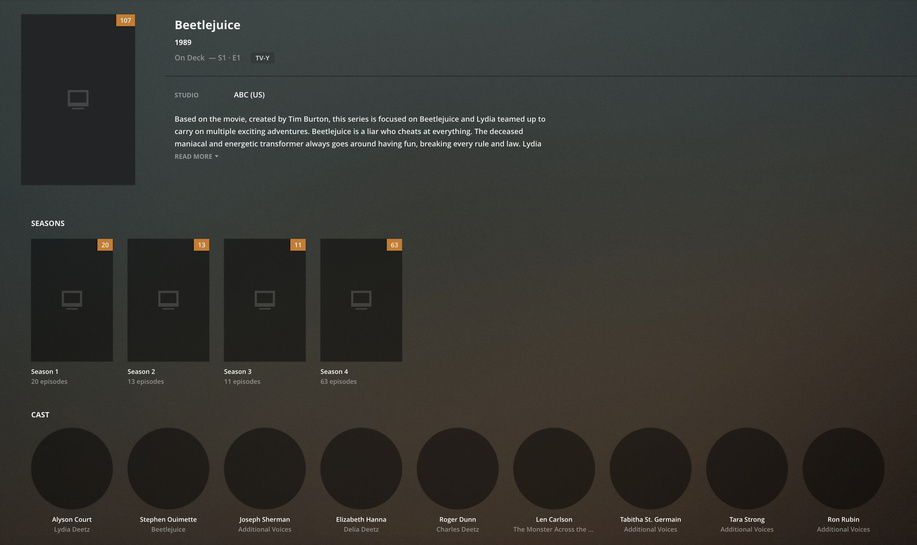Click the Season 3 title link

[x=237, y=371]
